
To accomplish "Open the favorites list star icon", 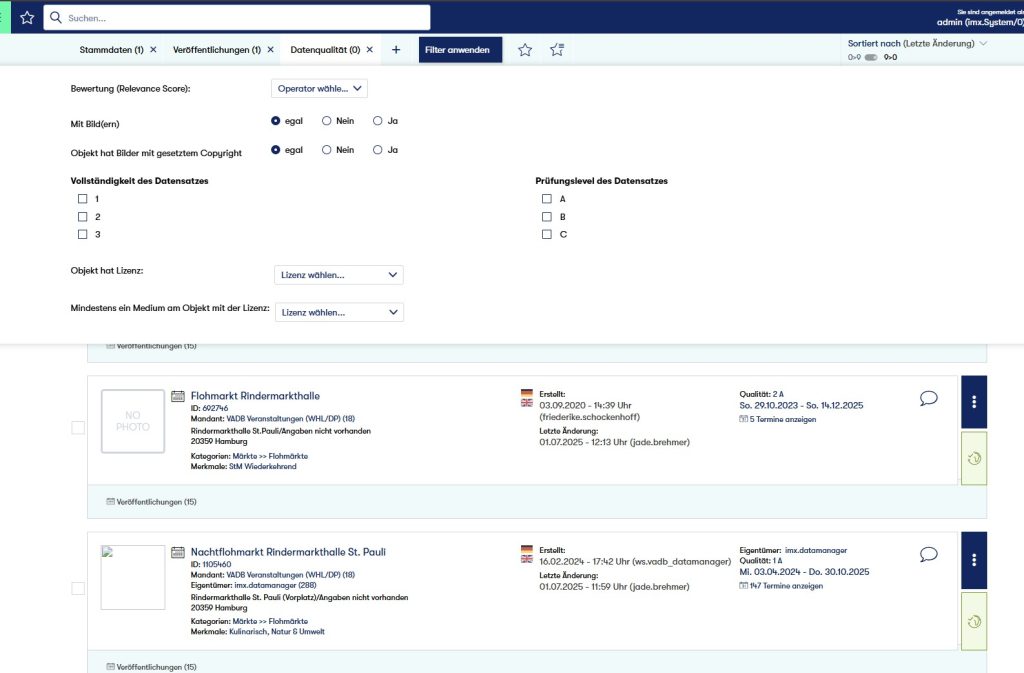I will [x=557, y=50].
